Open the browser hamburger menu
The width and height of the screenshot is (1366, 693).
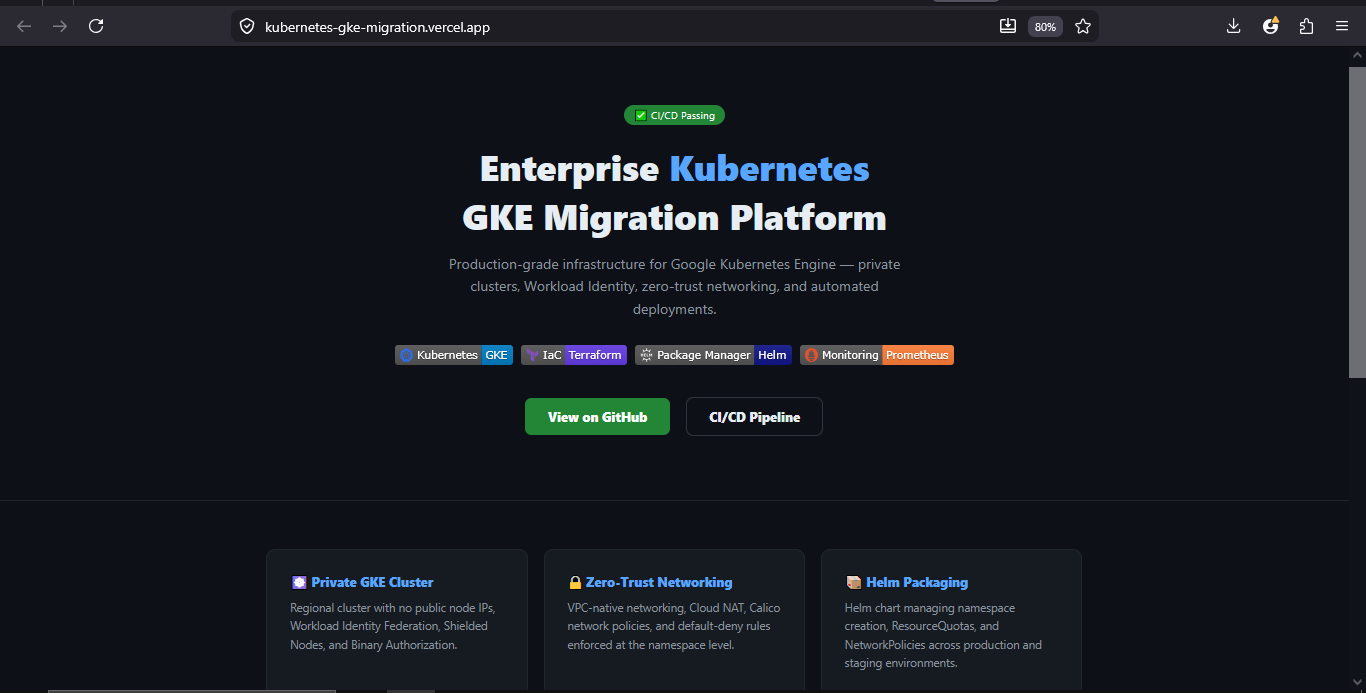point(1342,26)
